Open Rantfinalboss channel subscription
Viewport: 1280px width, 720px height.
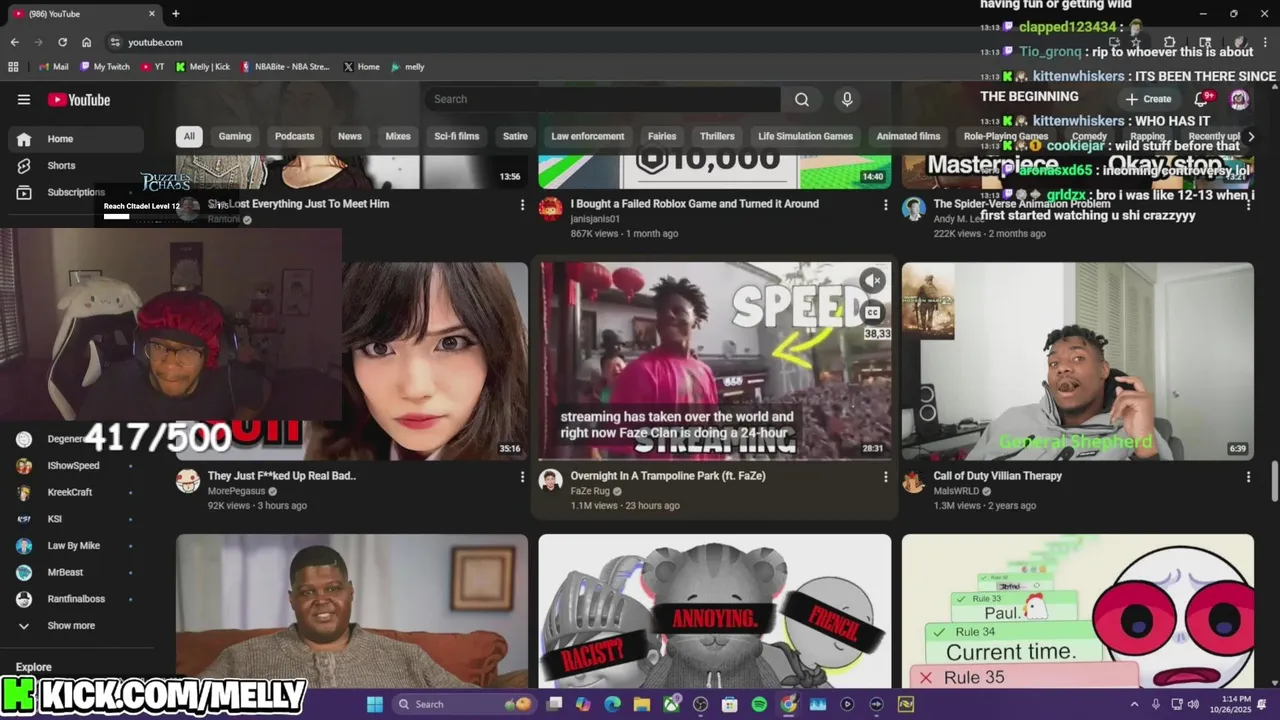(75, 599)
